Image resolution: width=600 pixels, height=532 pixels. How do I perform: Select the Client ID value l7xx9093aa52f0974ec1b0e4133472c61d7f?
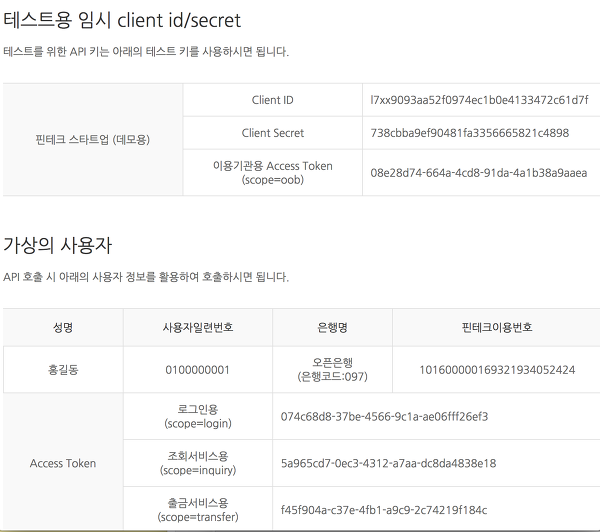pos(479,100)
